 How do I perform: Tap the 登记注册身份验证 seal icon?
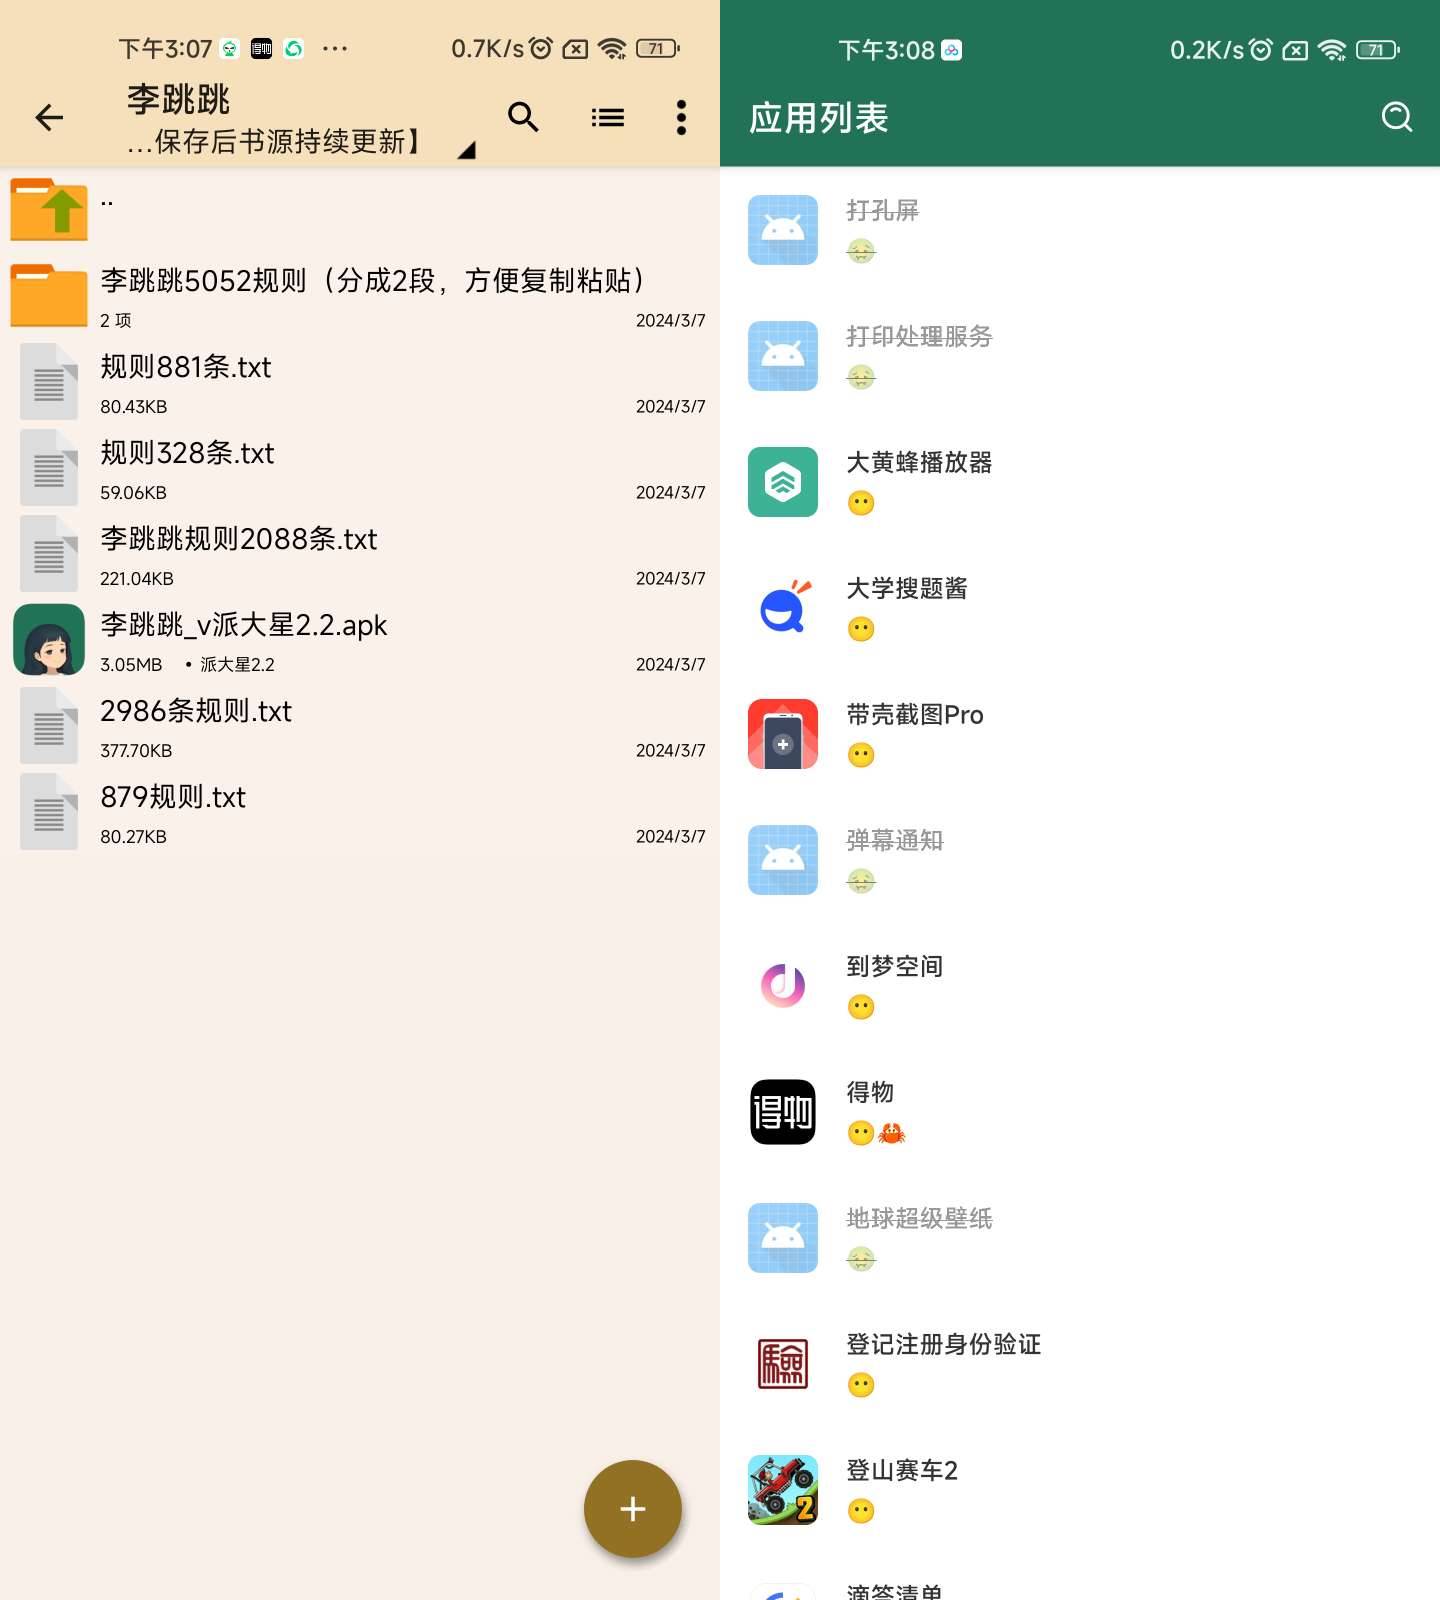click(783, 1364)
